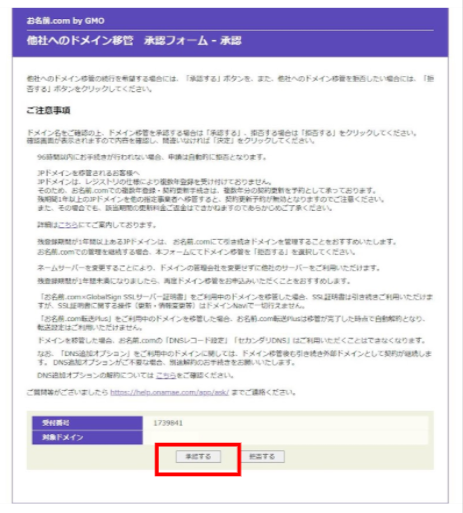The height and width of the screenshot is (513, 463).
Task: Click the 承認する approve button
Action: (x=198, y=456)
